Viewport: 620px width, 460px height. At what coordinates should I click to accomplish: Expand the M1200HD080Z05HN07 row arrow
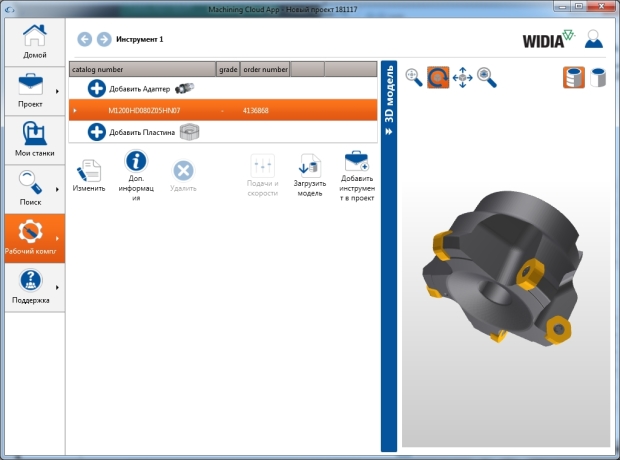(75, 110)
